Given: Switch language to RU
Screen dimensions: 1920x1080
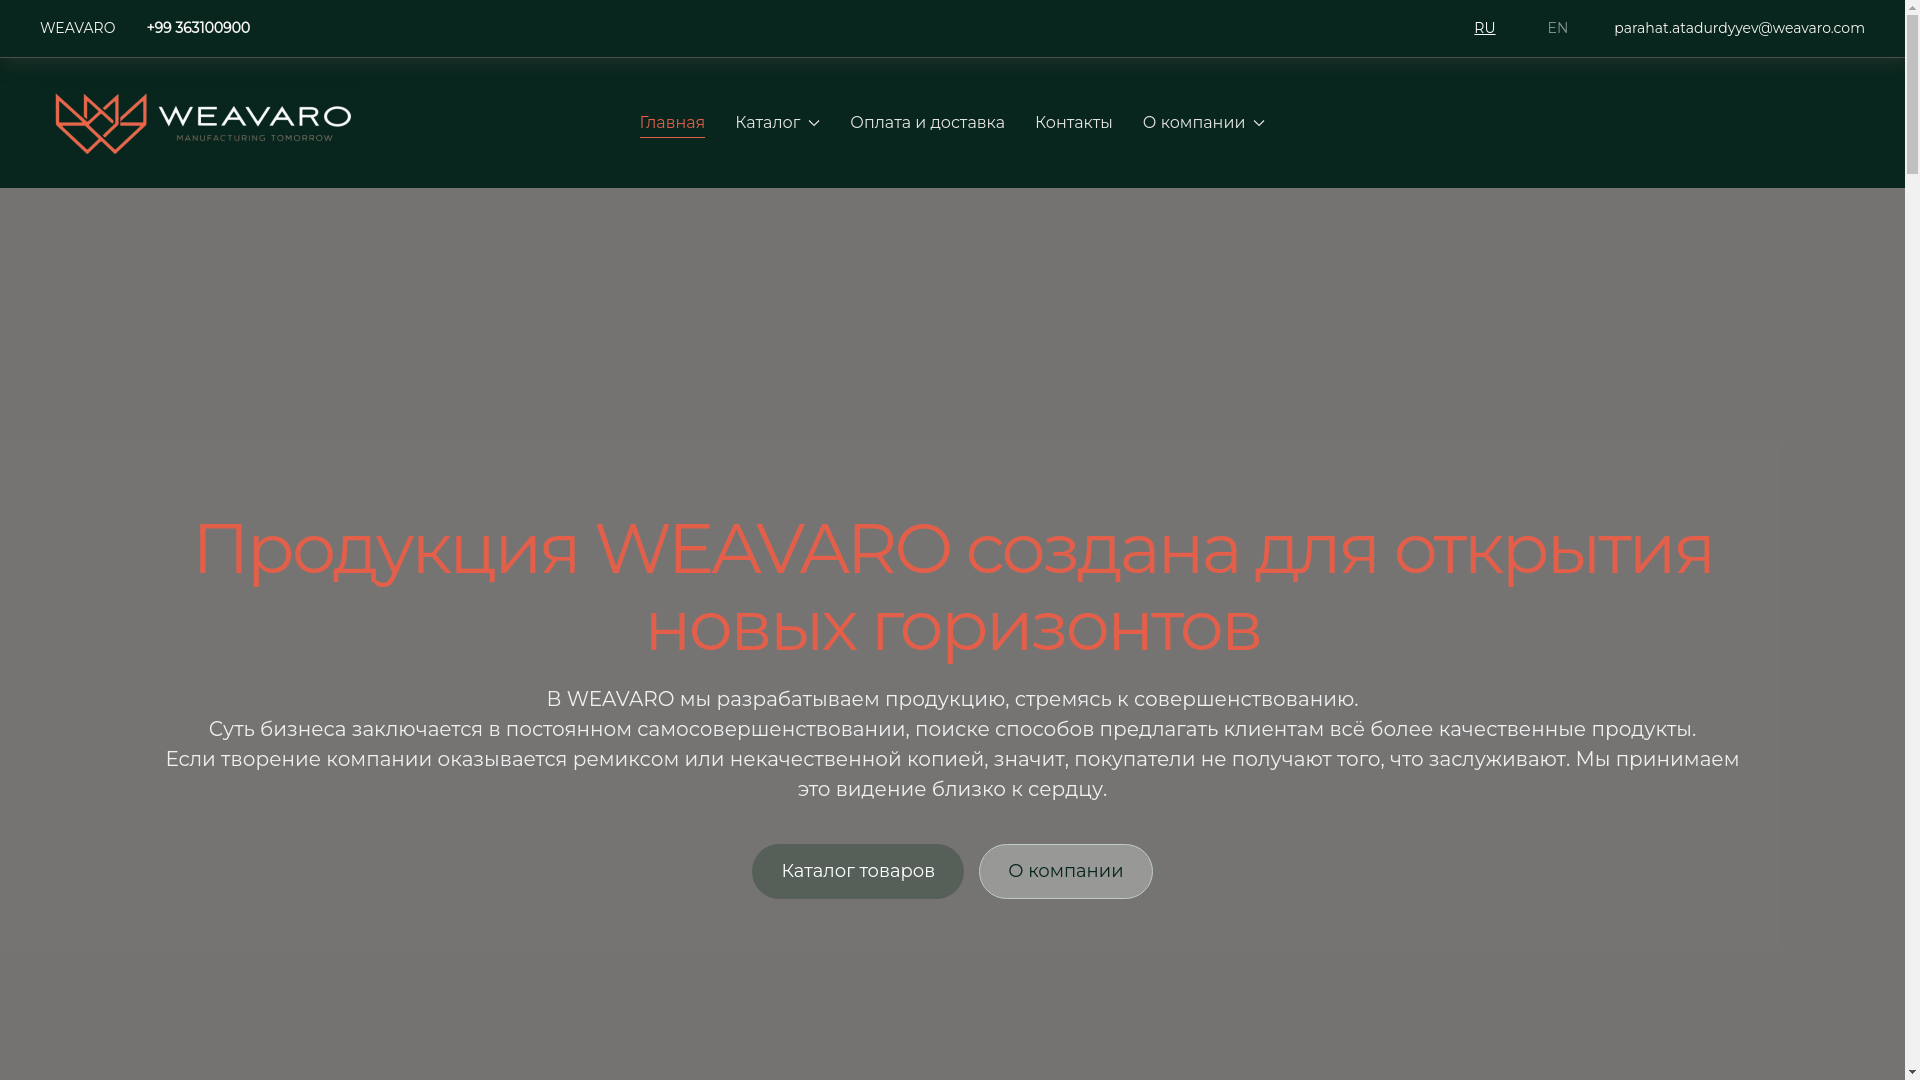Looking at the screenshot, I should point(1484,28).
